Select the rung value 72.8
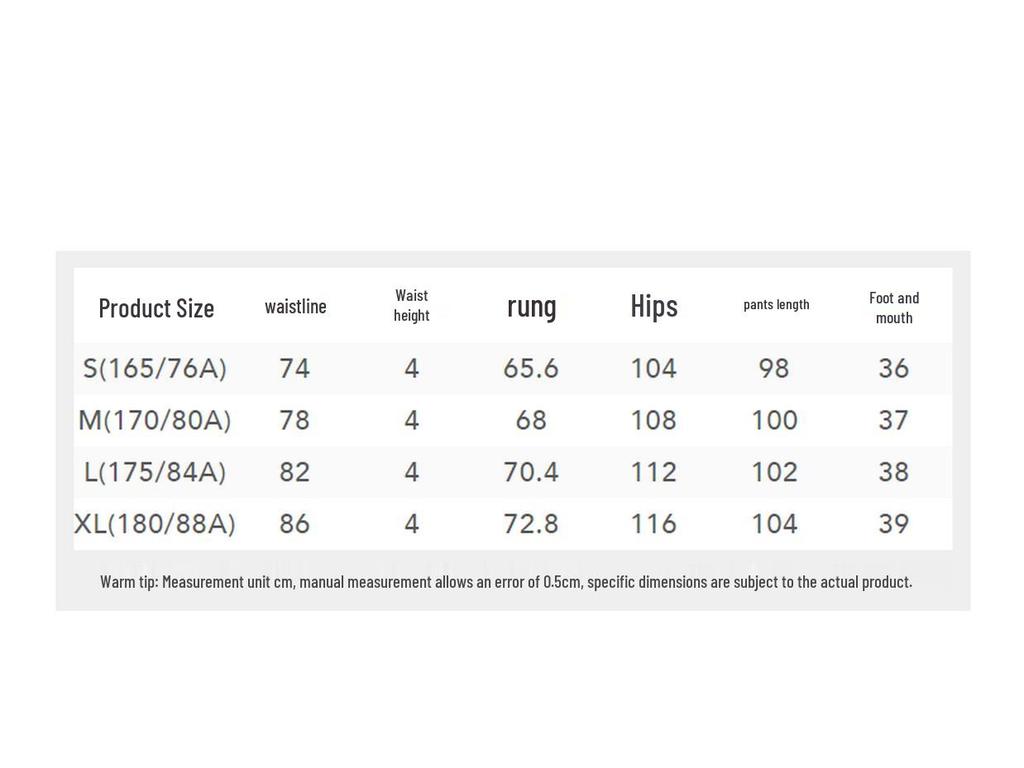The image size is (1024, 768). pyautogui.click(x=531, y=523)
